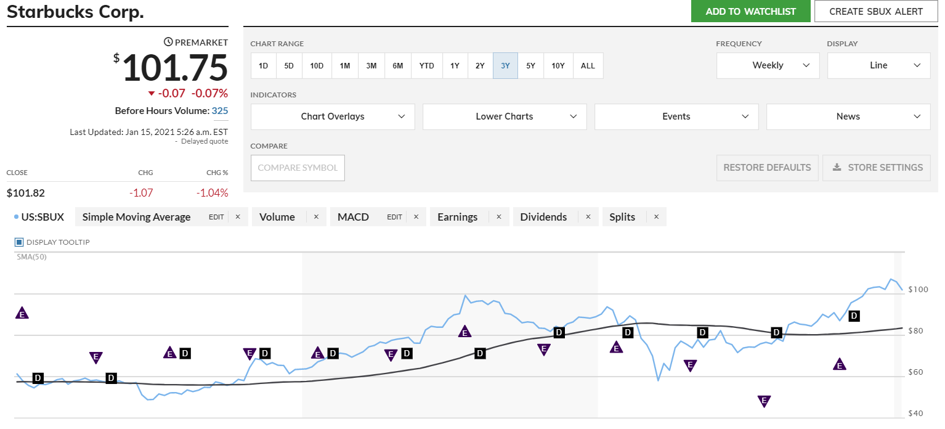Select the 10D chart range
945x429 pixels.
(x=316, y=66)
